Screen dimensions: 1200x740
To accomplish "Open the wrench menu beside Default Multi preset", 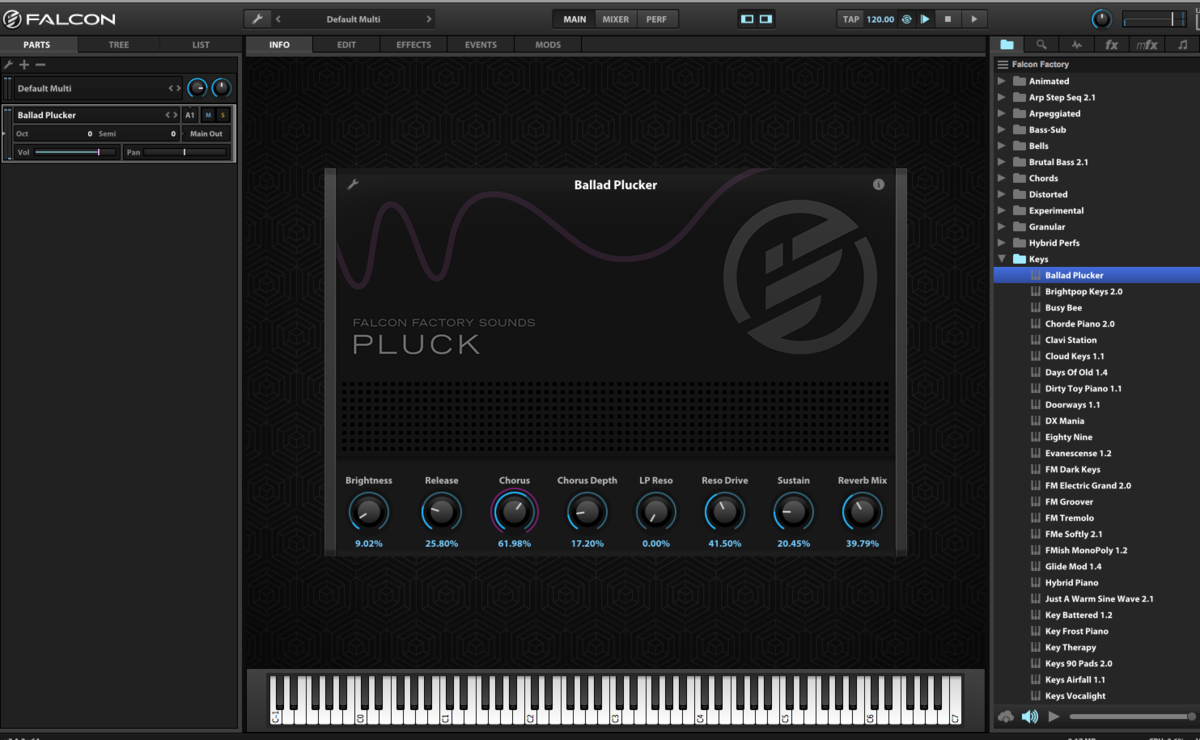I will tap(258, 19).
